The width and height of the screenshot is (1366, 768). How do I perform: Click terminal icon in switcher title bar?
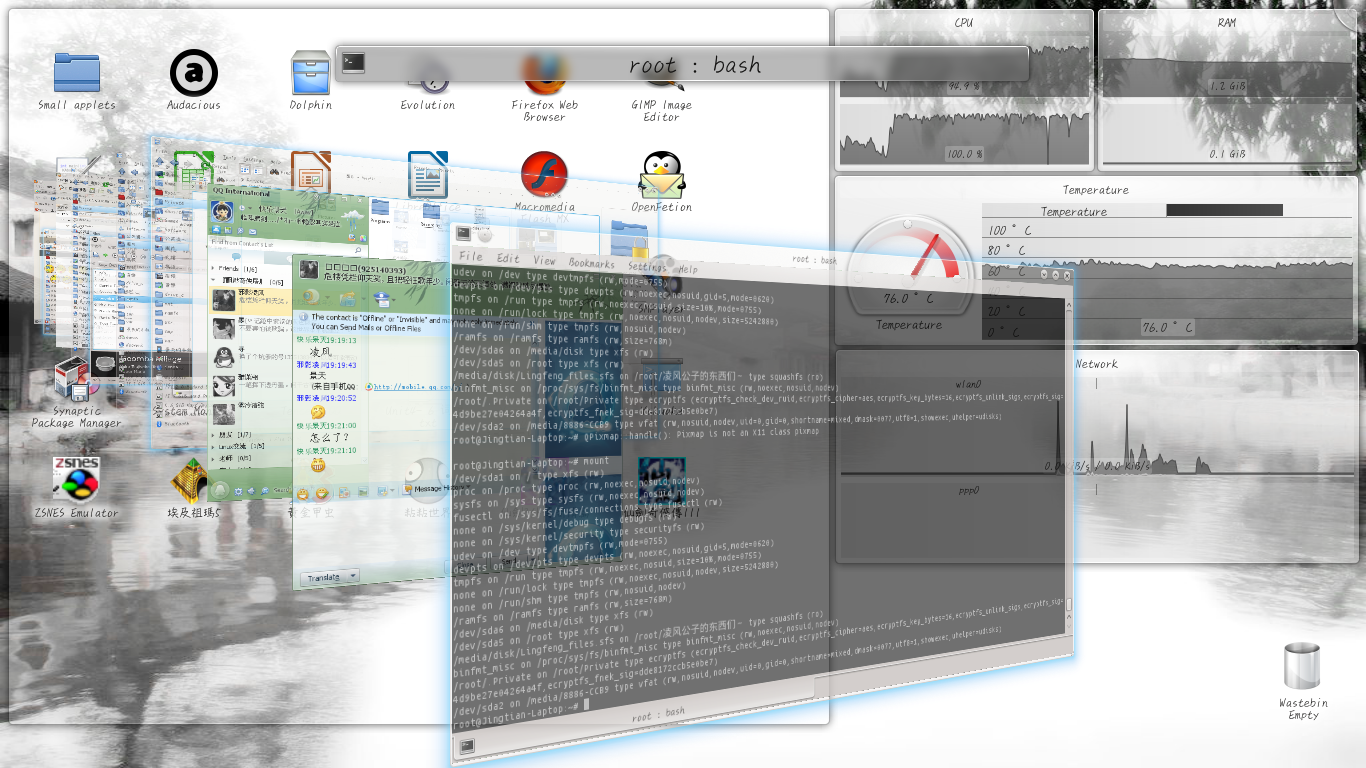point(353,63)
